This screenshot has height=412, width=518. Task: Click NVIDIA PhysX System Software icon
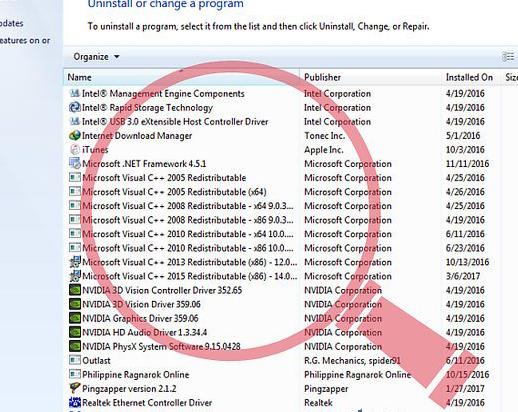[75, 346]
